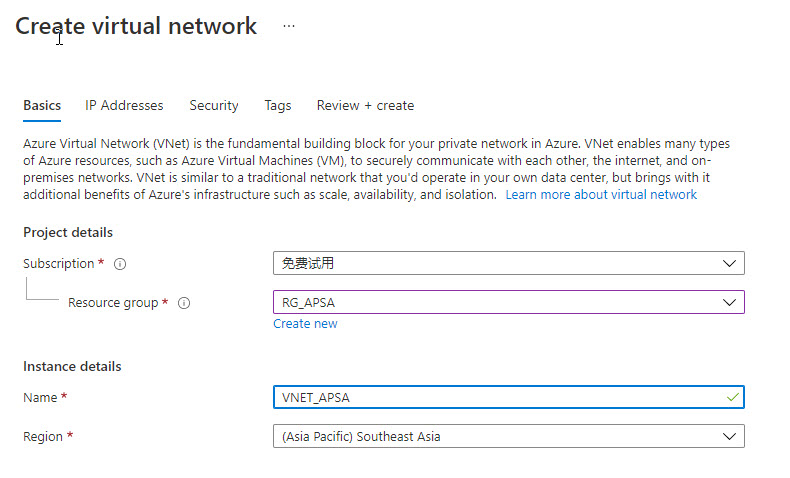Click the Subscription field label
The height and width of the screenshot is (478, 790).
point(58,264)
